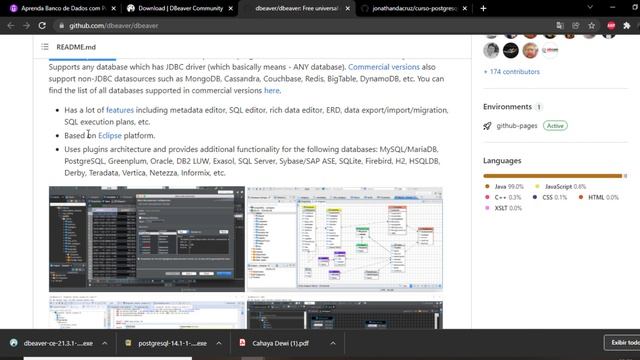
Task: Open the Commercial versions link
Action: (x=384, y=67)
